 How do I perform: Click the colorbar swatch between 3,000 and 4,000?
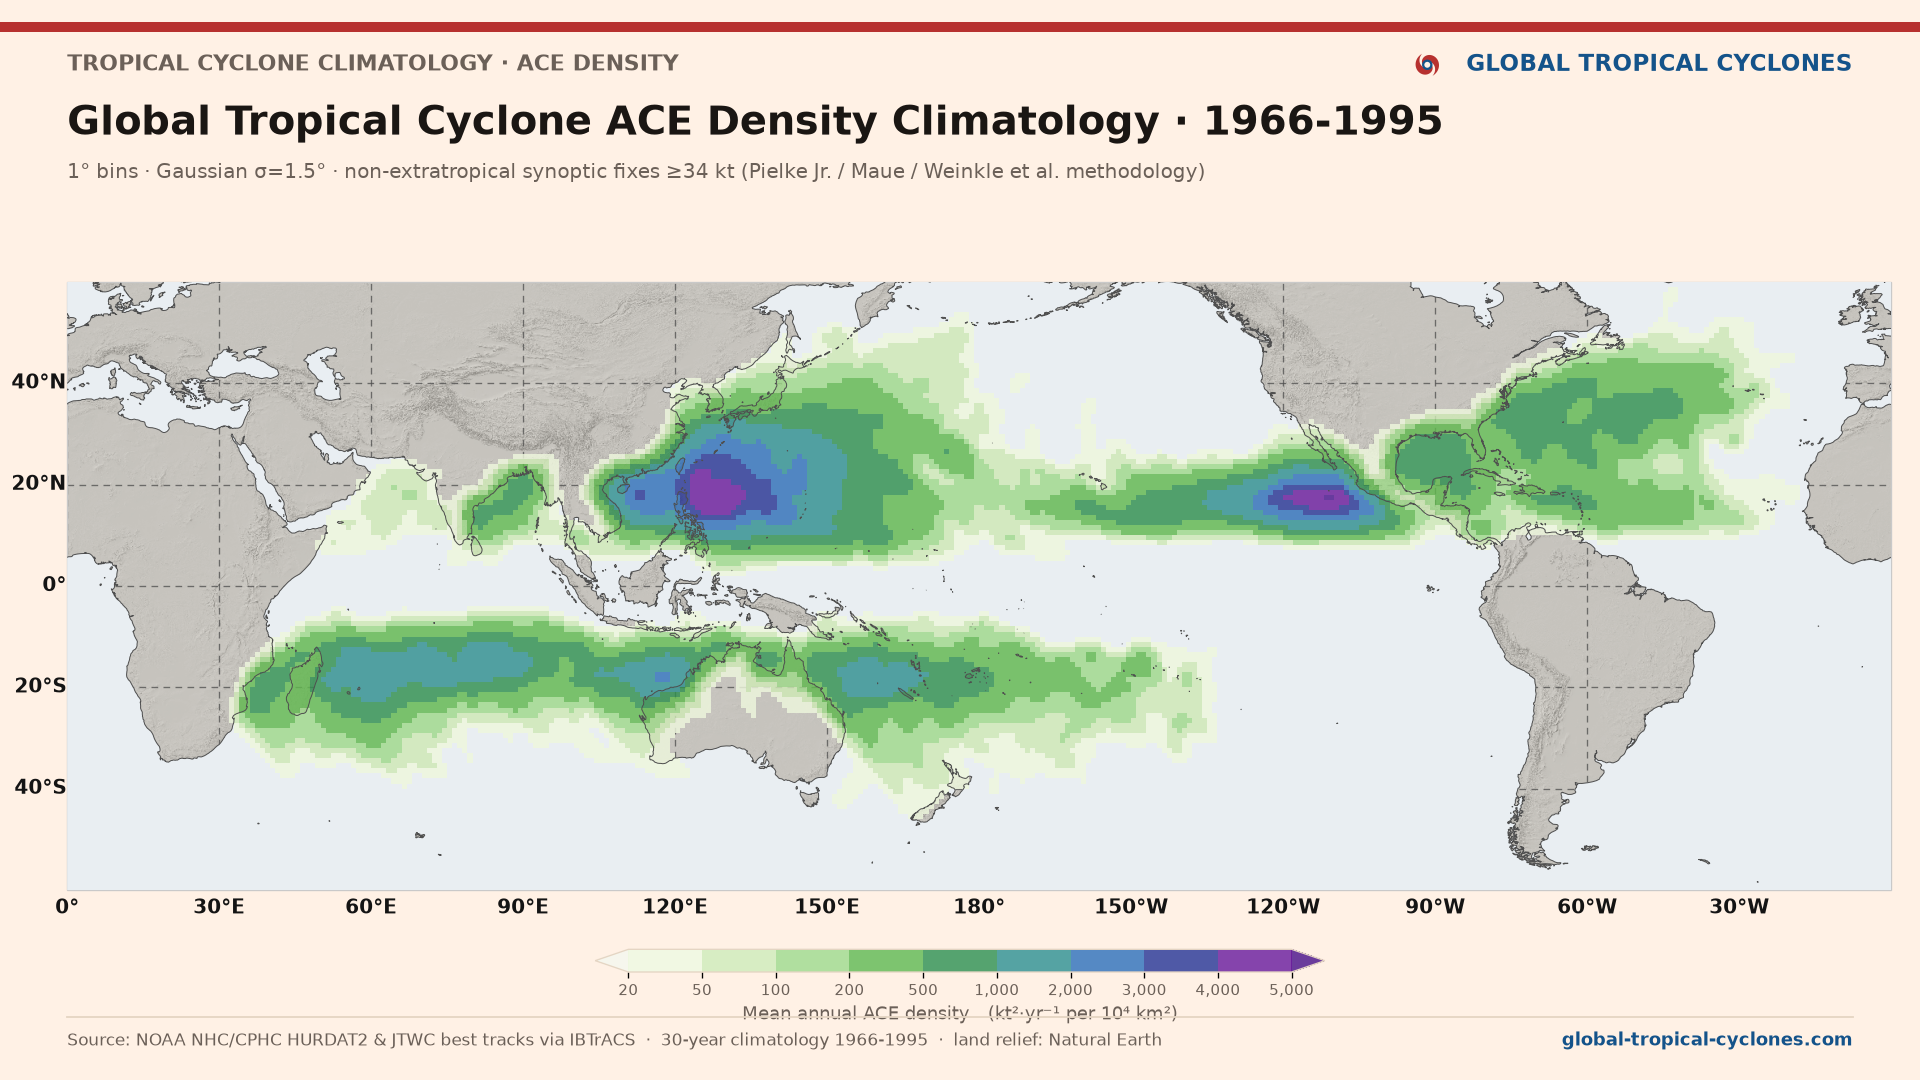tap(1181, 961)
